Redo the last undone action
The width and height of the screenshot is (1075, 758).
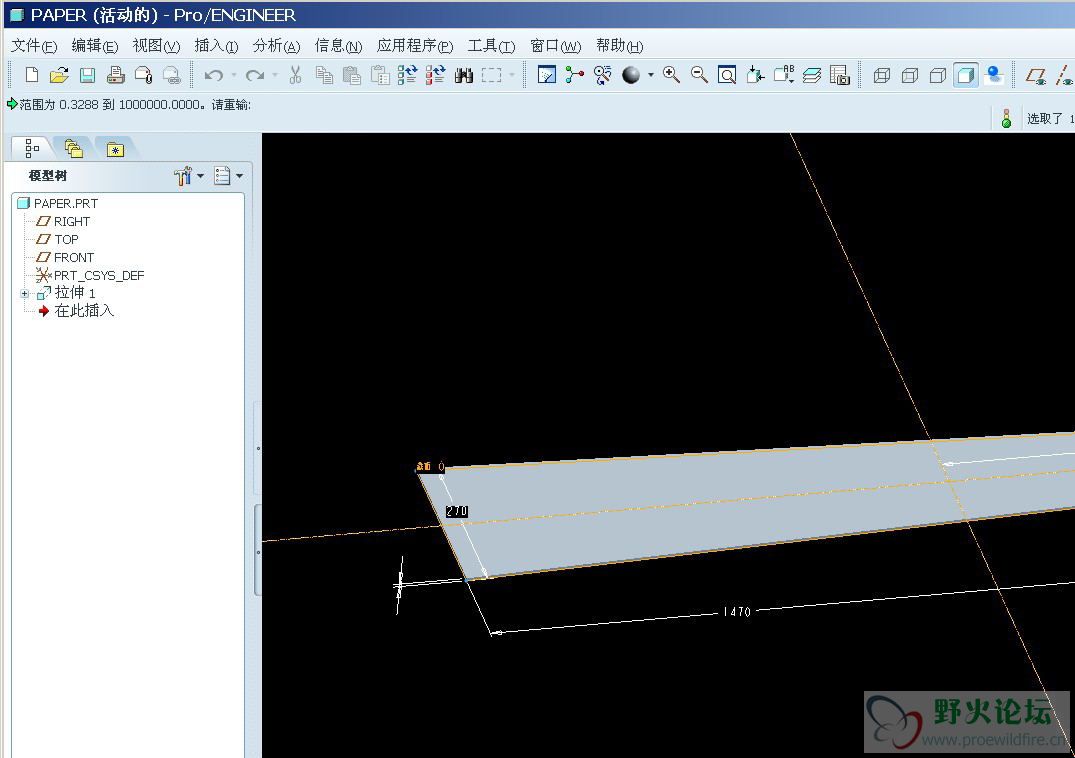255,75
